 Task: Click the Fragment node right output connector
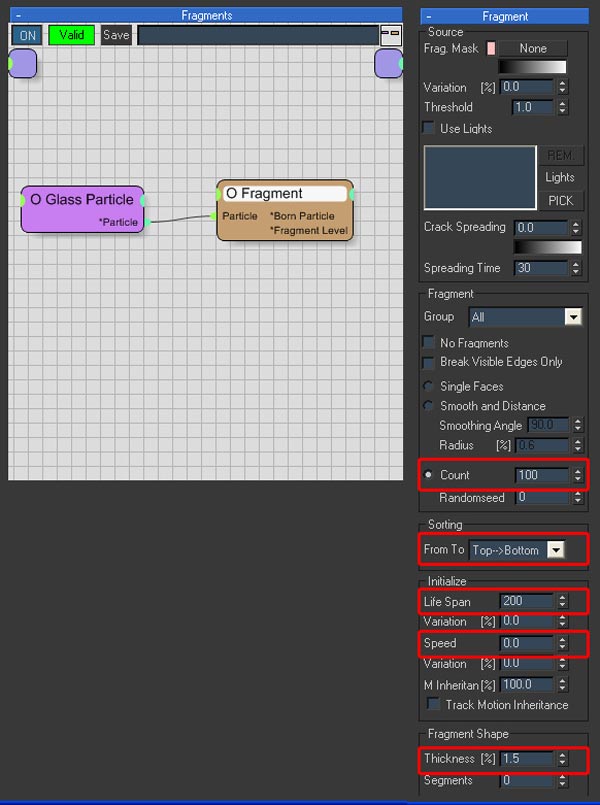click(352, 195)
